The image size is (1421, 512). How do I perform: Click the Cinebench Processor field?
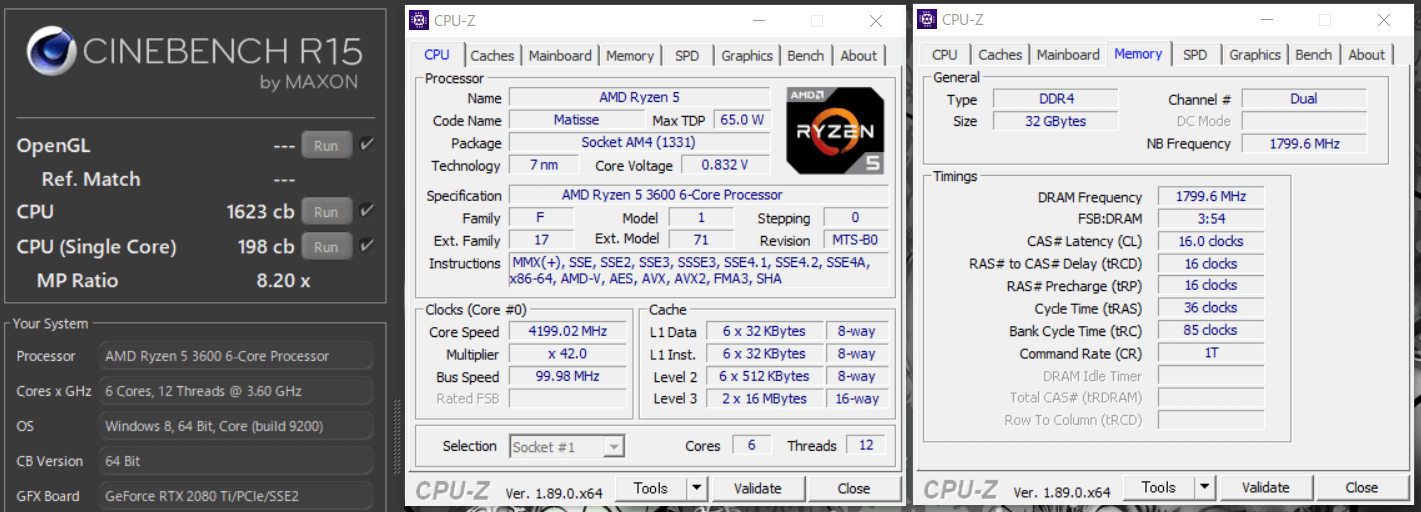pyautogui.click(x=236, y=356)
